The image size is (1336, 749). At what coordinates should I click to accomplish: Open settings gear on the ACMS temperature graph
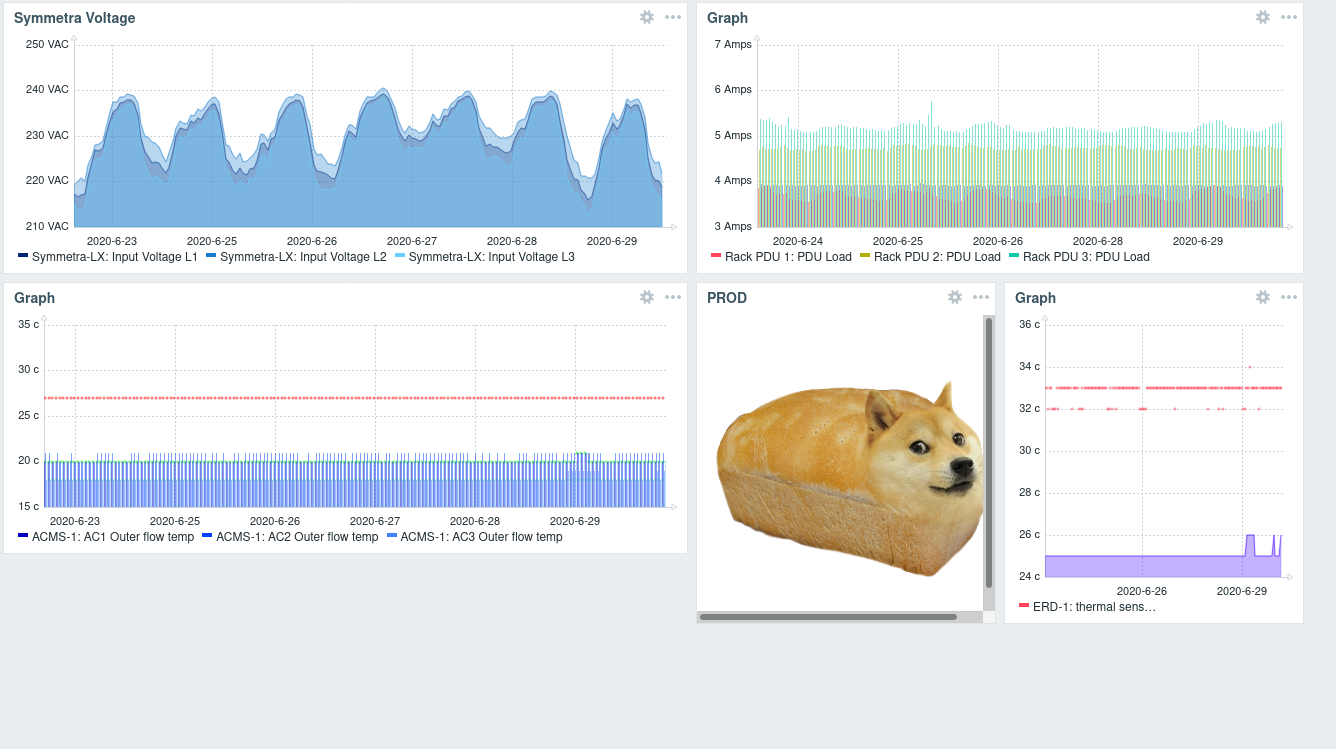pos(646,297)
